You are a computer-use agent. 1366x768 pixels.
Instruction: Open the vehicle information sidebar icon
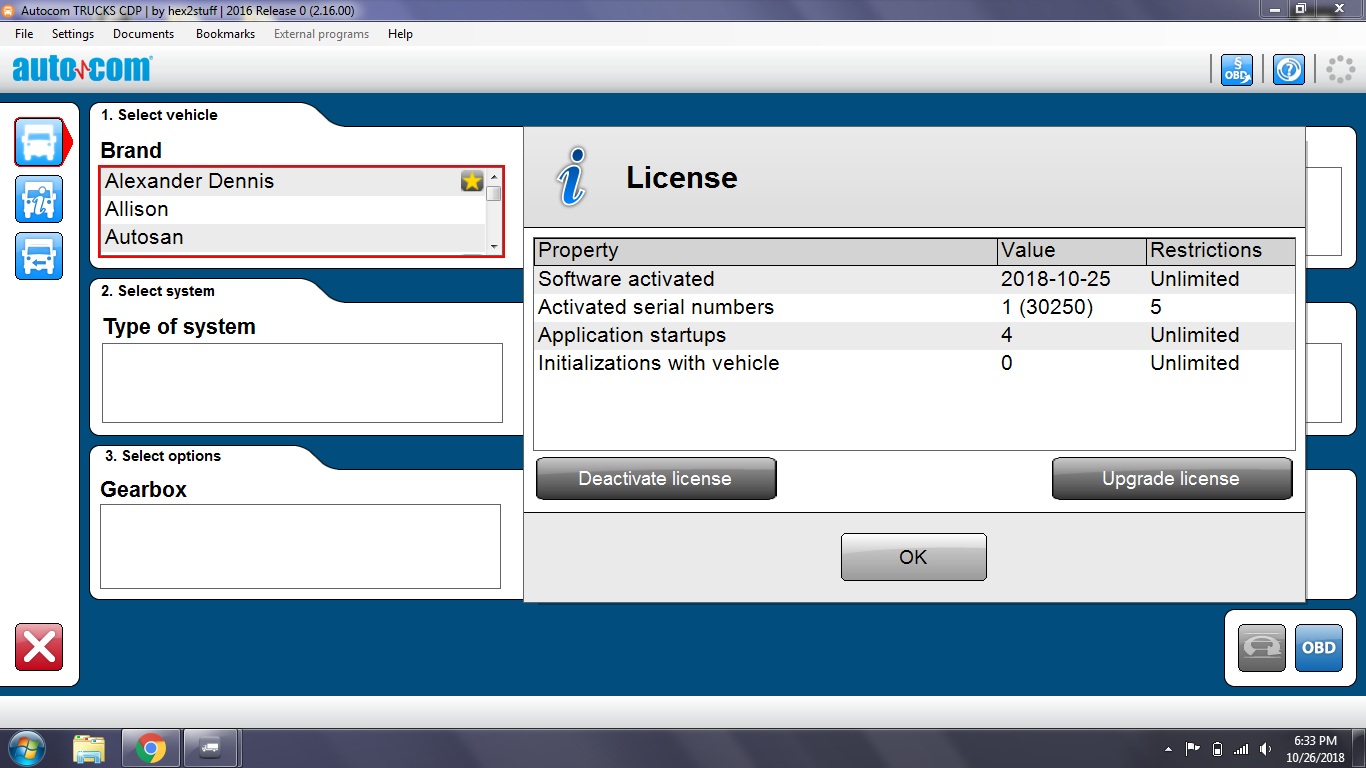pyautogui.click(x=39, y=199)
